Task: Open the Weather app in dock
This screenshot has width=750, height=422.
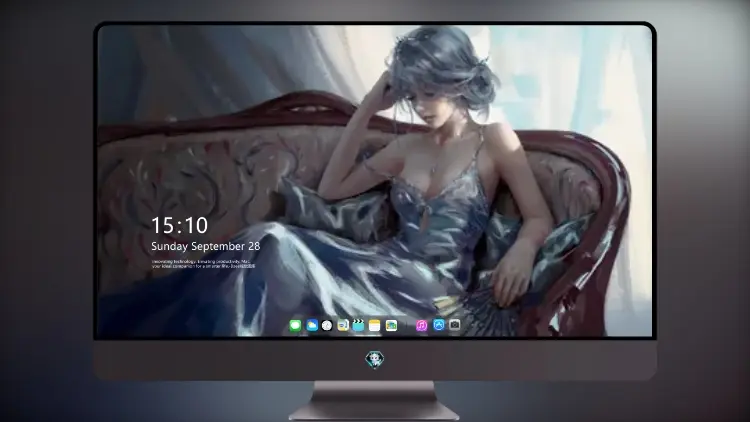Action: [312, 326]
